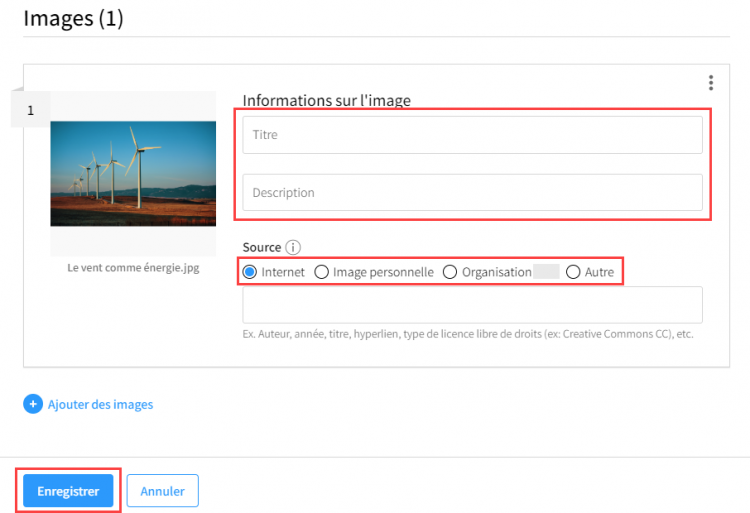
Task: Select the Image personnelle radio button
Action: (x=321, y=272)
